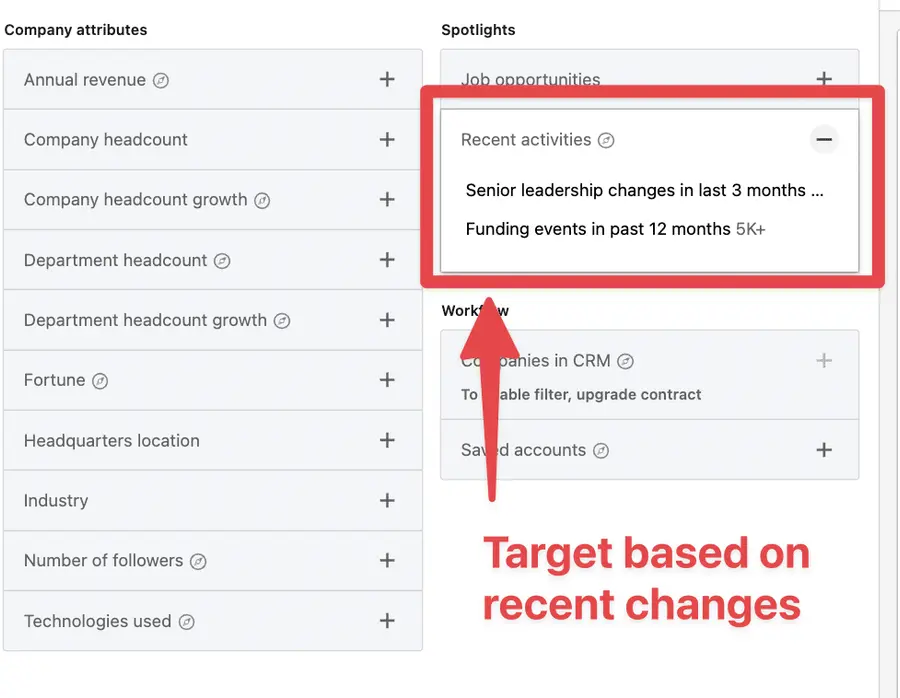Image resolution: width=900 pixels, height=698 pixels.
Task: Add the Industry filter with plus icon
Action: [387, 500]
